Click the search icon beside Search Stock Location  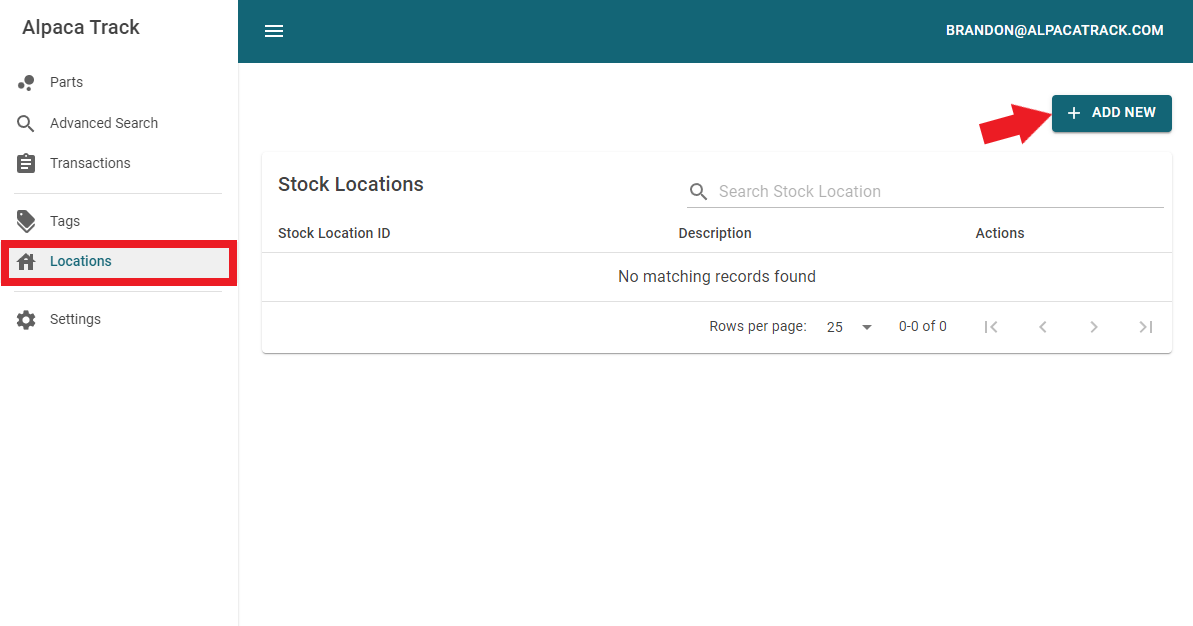pos(698,192)
